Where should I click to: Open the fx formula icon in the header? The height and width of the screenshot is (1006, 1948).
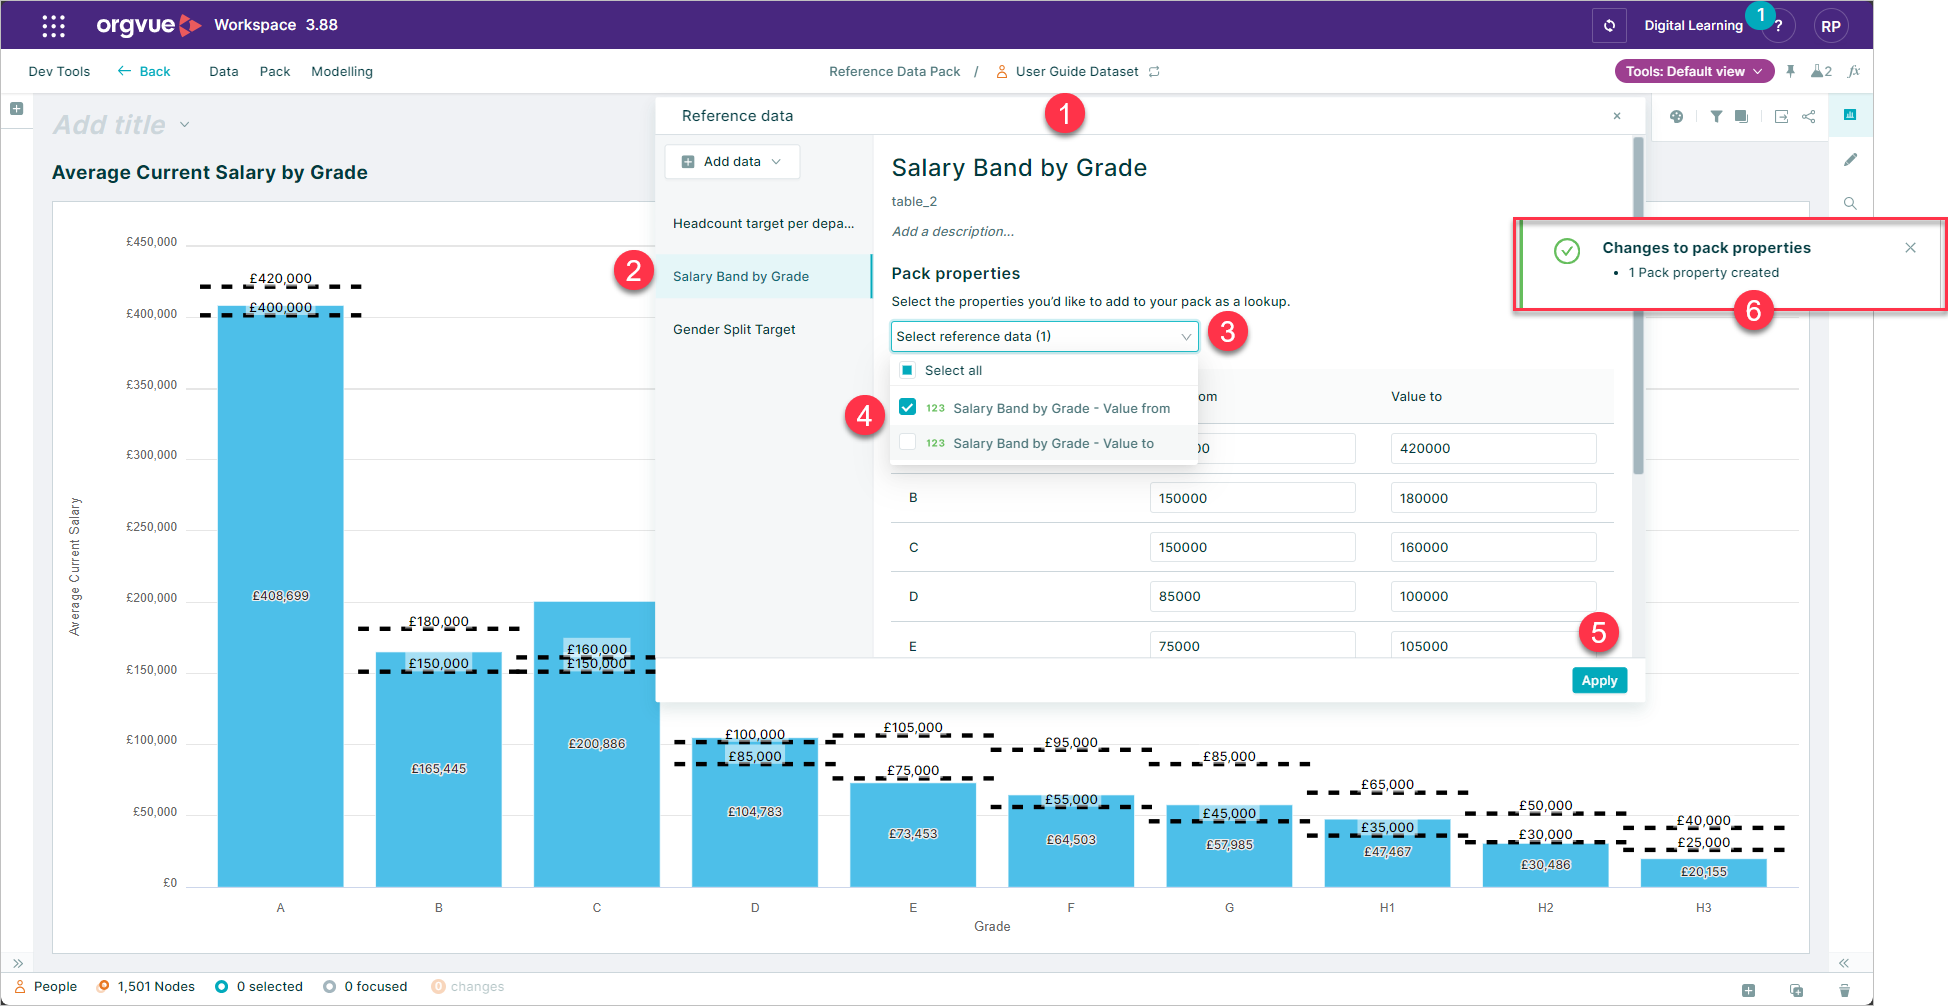pyautogui.click(x=1854, y=71)
